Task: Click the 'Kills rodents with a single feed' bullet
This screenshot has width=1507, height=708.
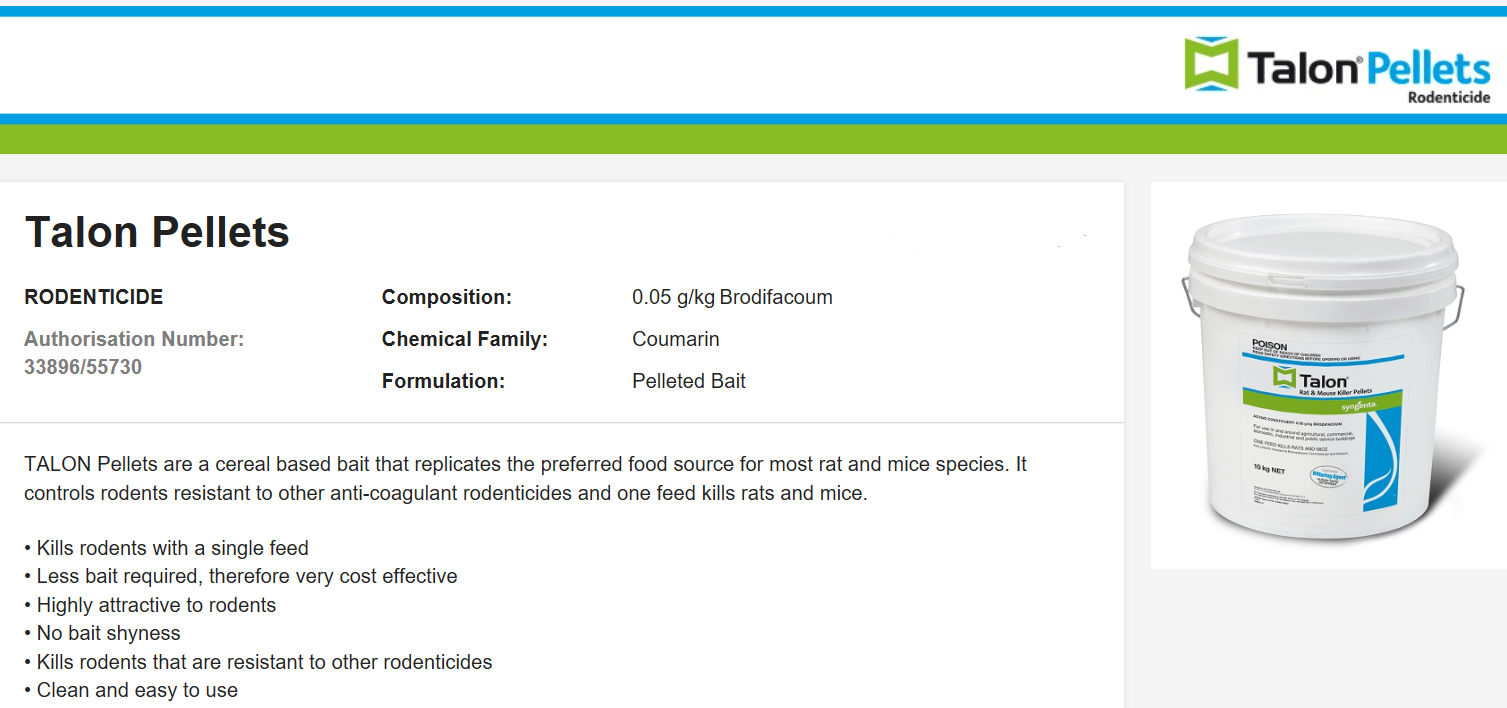Action: (167, 548)
